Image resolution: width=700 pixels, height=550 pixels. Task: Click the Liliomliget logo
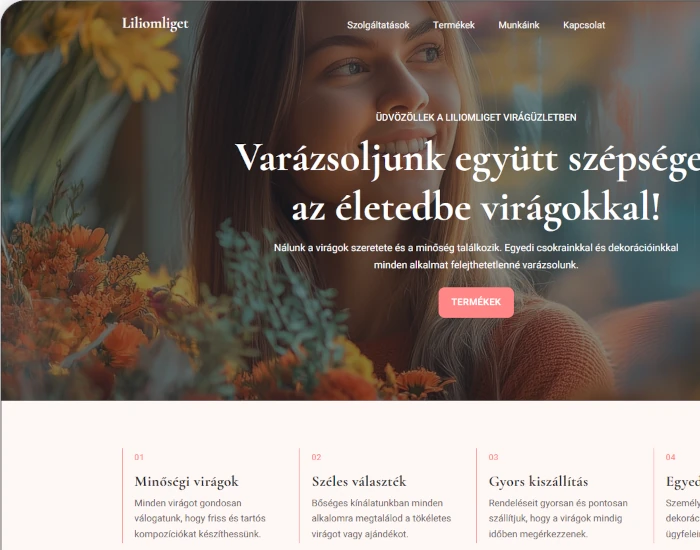155,24
